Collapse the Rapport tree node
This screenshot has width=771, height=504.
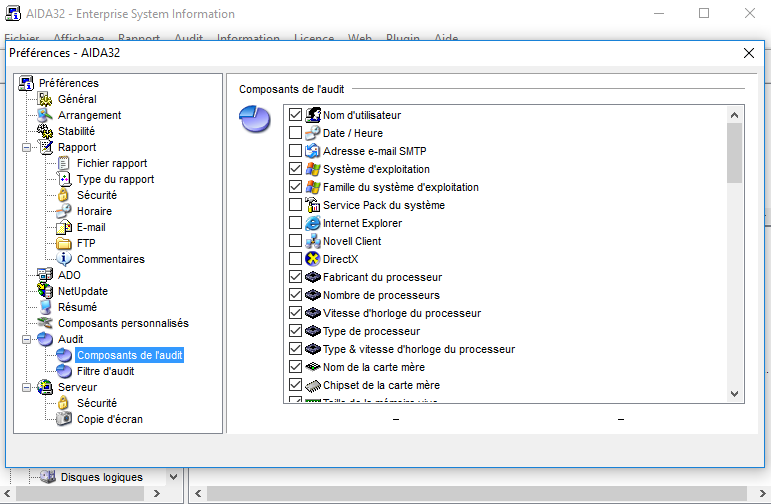(x=27, y=148)
